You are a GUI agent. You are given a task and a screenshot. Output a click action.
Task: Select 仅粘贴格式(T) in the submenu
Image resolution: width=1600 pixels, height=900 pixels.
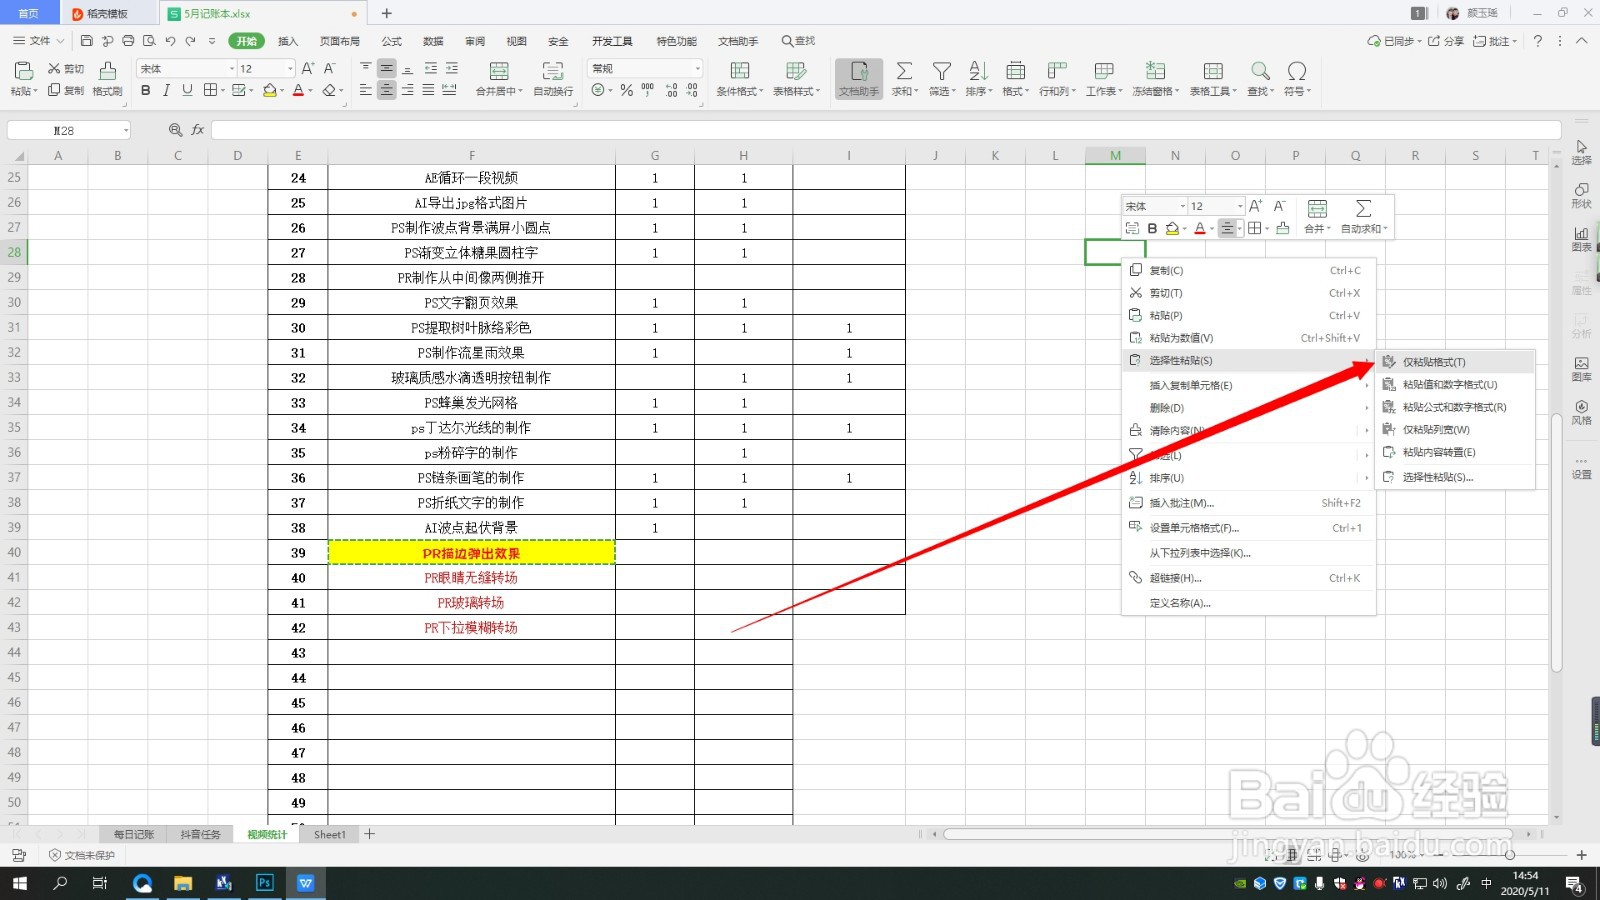coord(1456,362)
